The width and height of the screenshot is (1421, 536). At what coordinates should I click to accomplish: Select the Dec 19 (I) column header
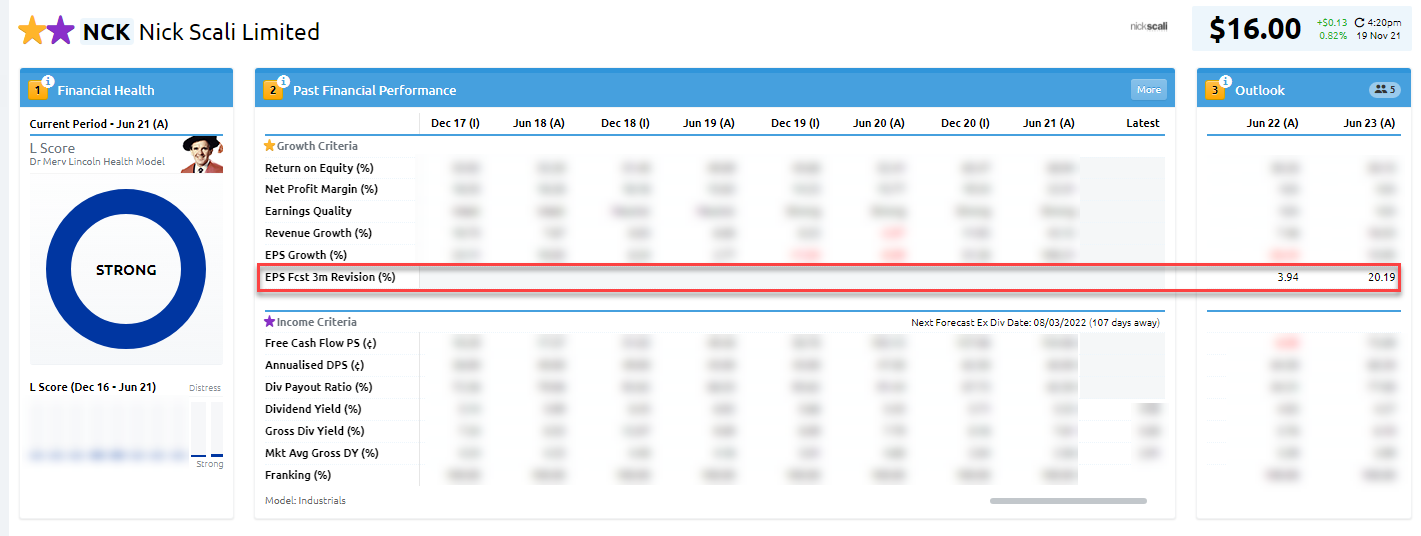(x=795, y=123)
